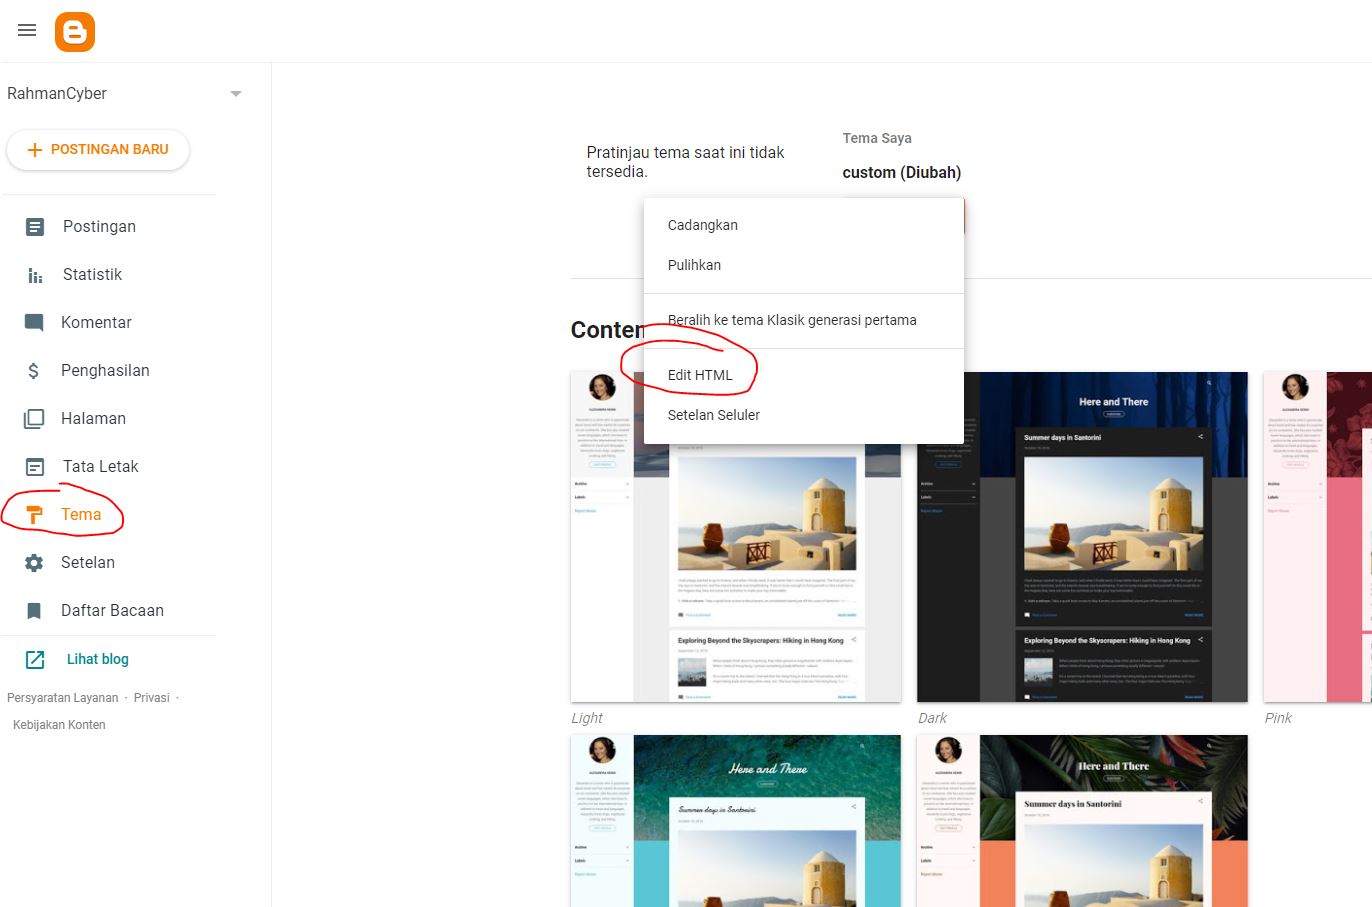Expand the RahmanCyber blog selector dropdown

(236, 94)
